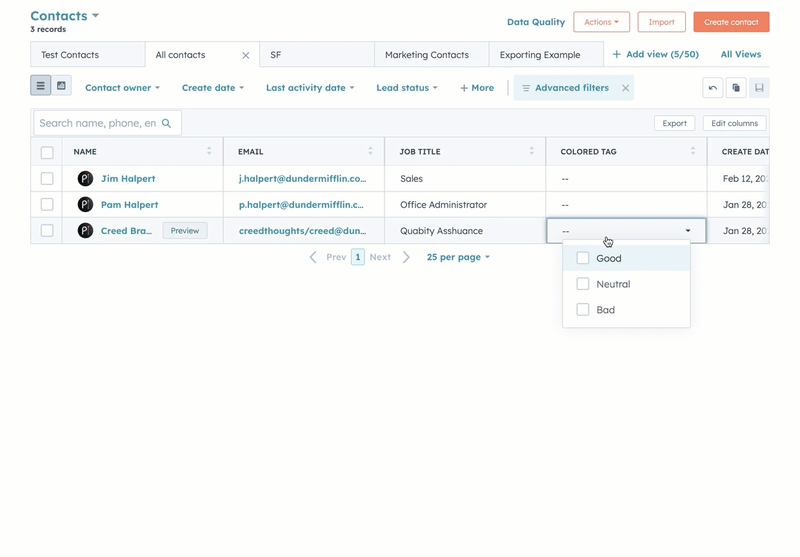This screenshot has height=557, width=800.
Task: Click page number 1
Action: point(358,257)
